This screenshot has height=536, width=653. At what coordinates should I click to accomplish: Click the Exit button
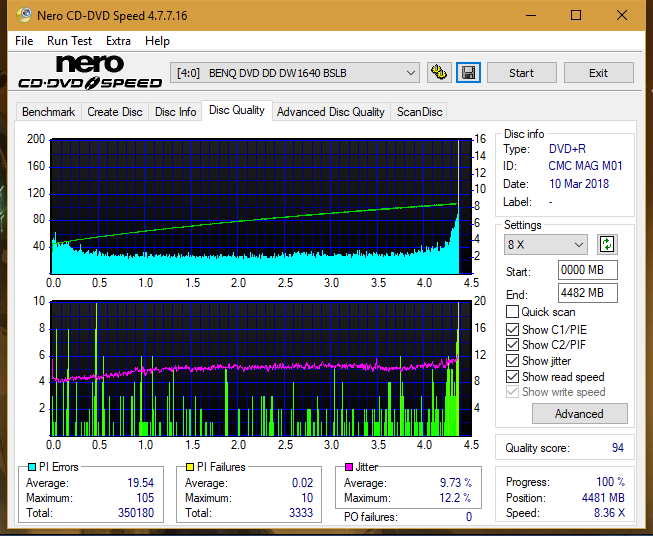pos(598,73)
